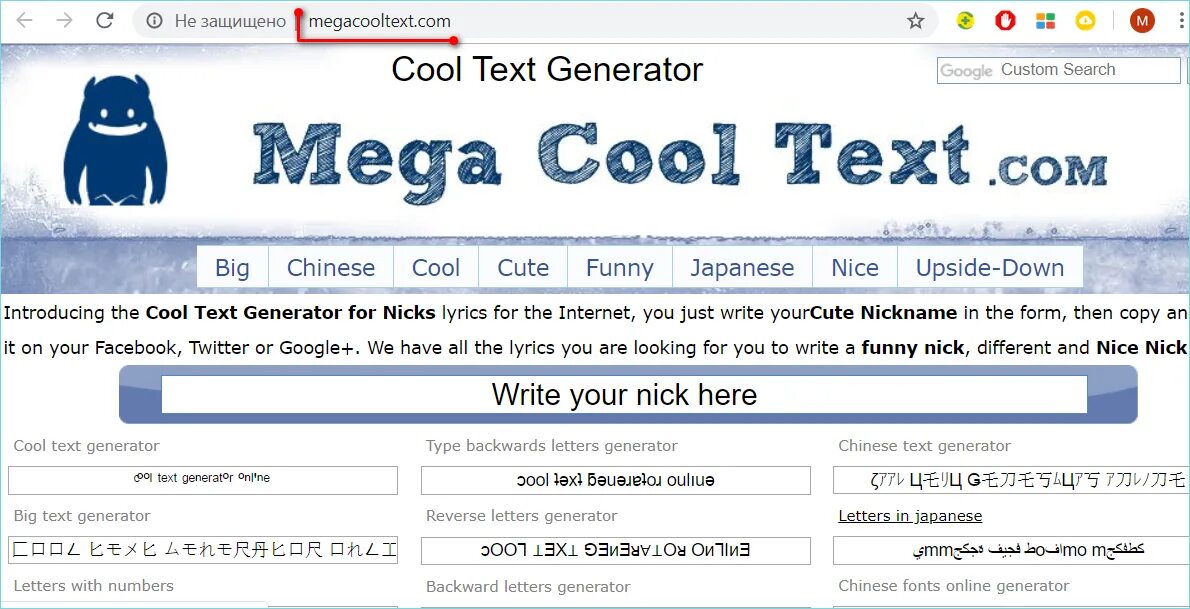Open the Letters in japanese link
Viewport: 1190px width, 609px height.
point(910,516)
